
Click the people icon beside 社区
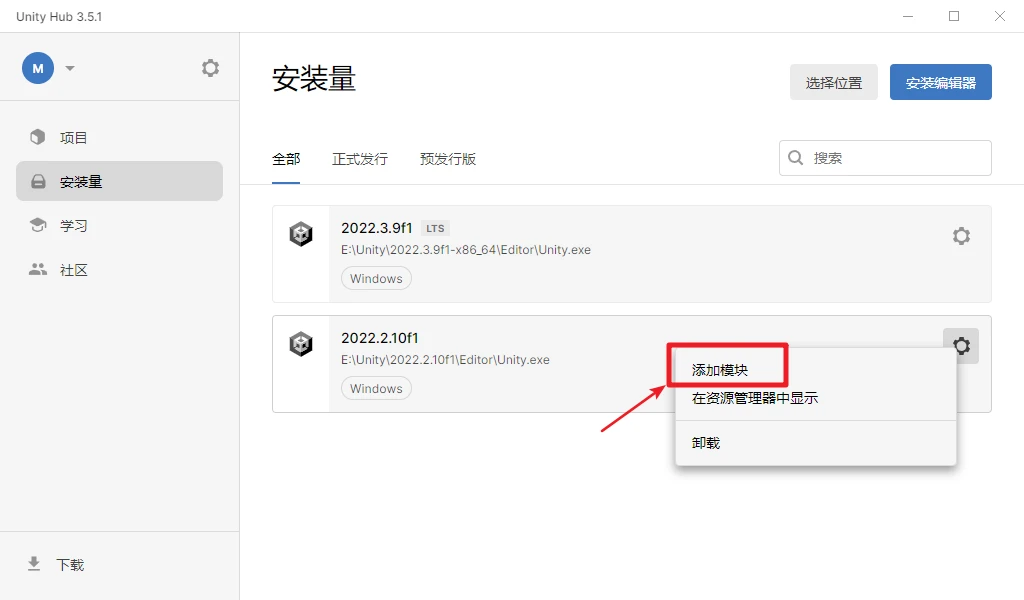click(38, 269)
